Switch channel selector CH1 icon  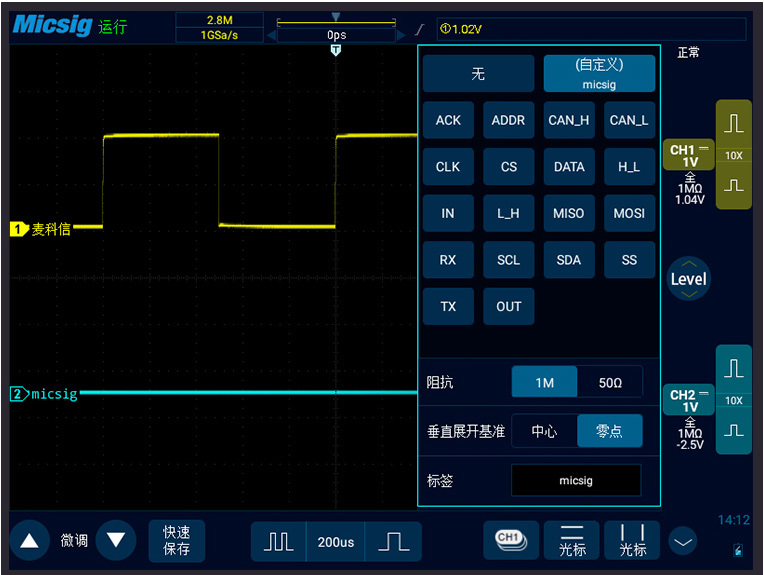click(x=511, y=541)
